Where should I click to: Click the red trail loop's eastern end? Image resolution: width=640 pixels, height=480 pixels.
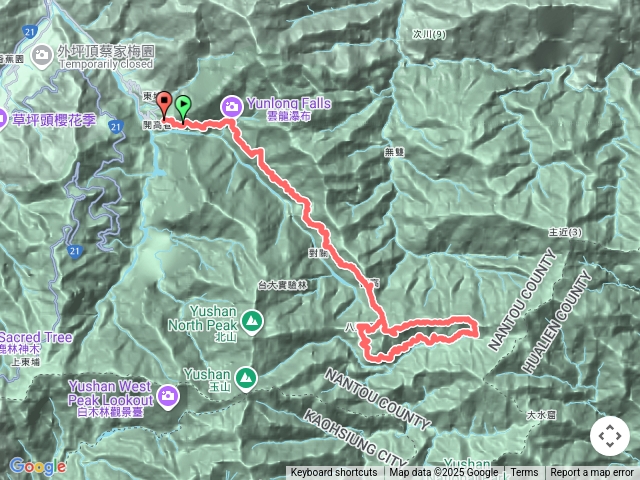475,329
